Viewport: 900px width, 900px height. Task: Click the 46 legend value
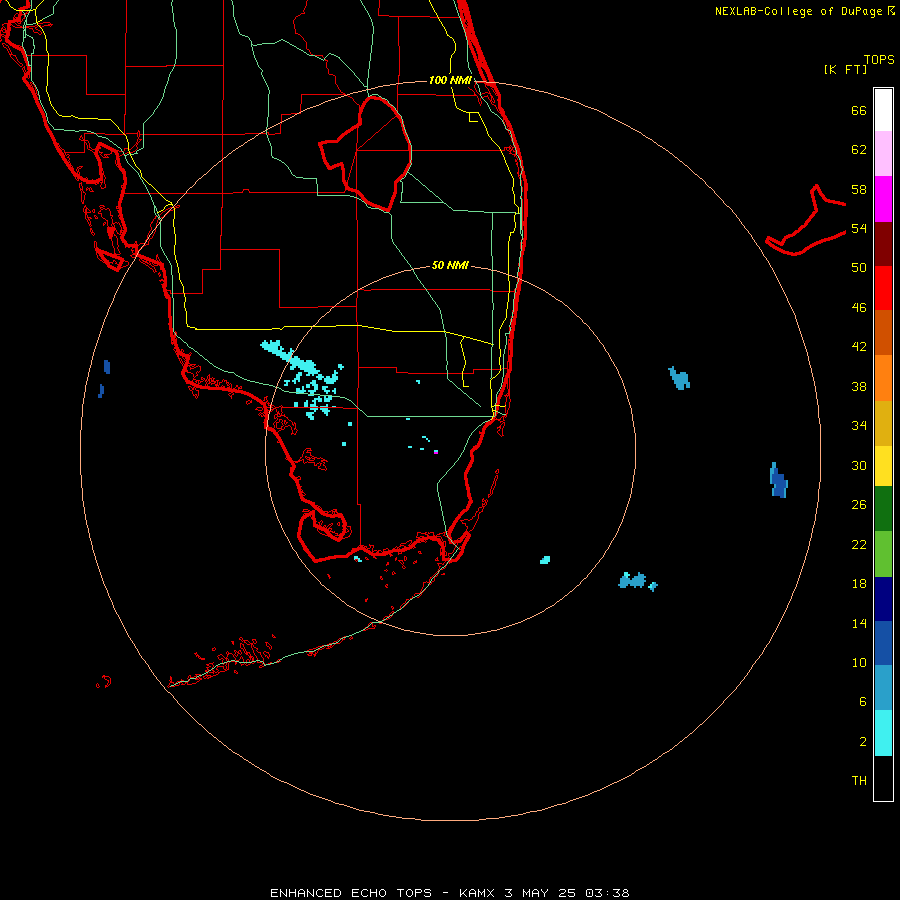(859, 308)
